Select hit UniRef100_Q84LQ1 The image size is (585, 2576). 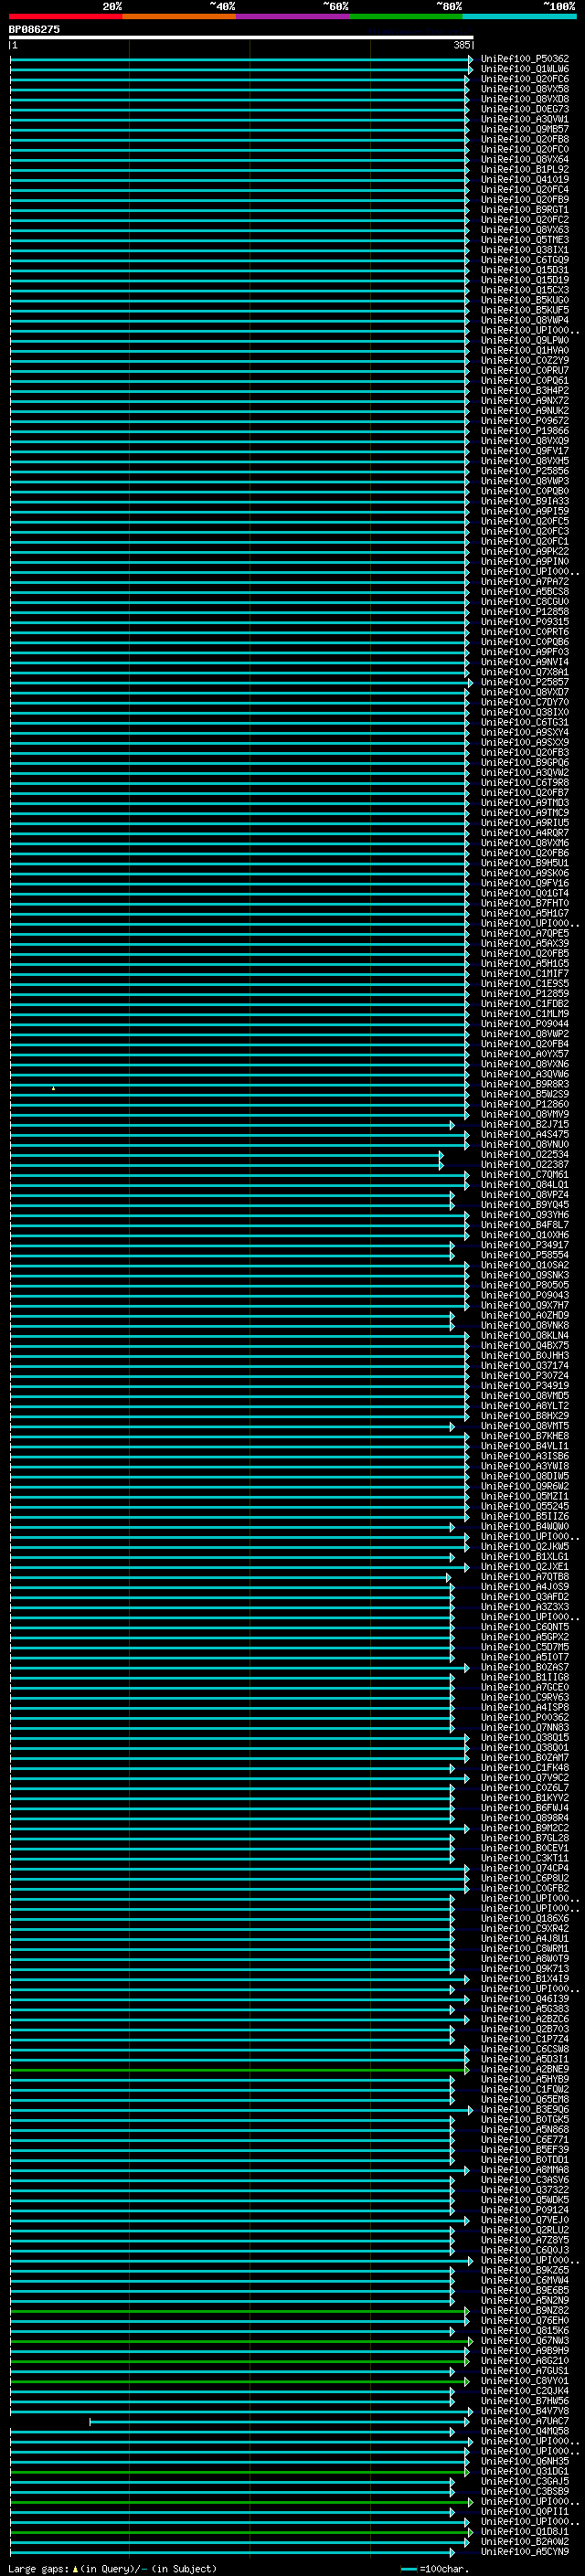pos(525,1184)
